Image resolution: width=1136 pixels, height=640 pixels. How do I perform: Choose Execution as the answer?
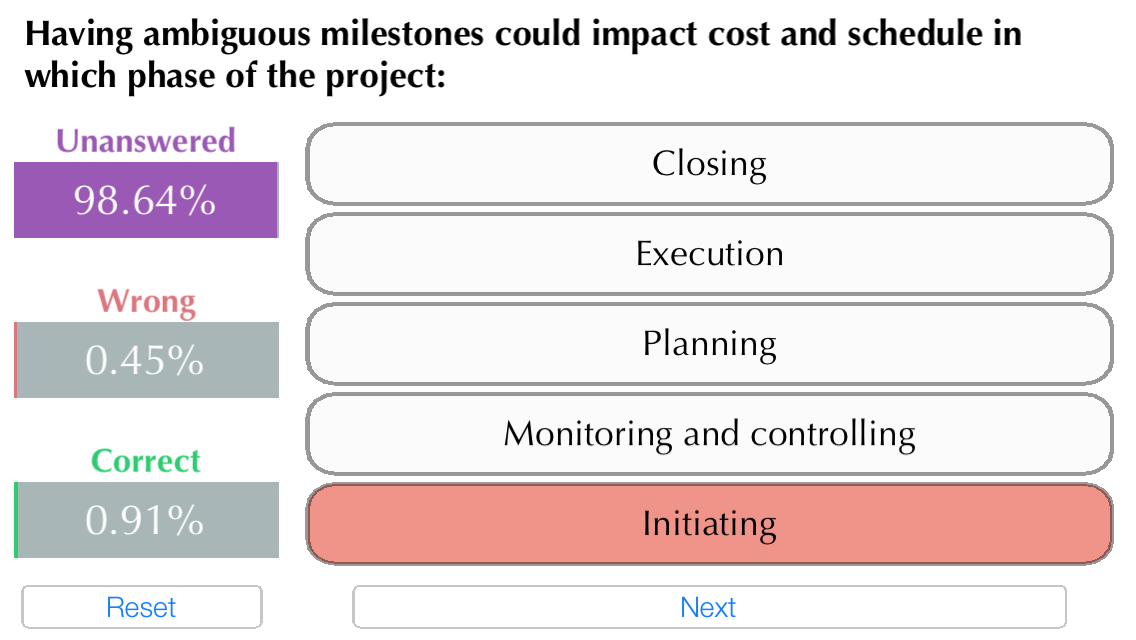point(709,254)
